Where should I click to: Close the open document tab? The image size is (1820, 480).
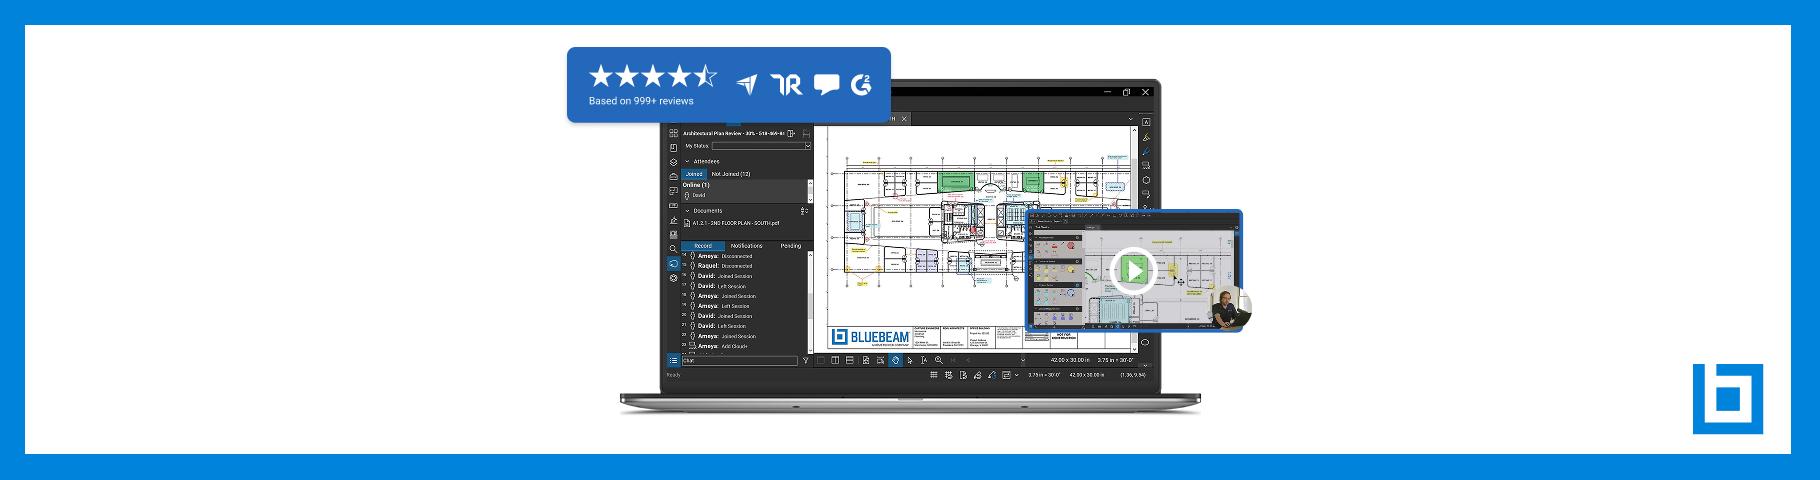[x=904, y=118]
